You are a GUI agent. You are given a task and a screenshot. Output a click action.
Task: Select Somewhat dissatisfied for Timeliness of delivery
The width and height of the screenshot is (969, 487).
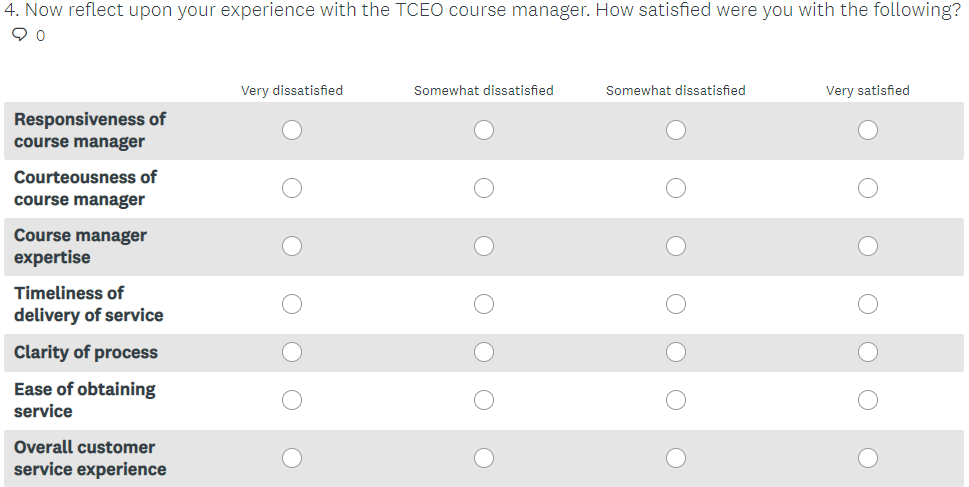484,304
